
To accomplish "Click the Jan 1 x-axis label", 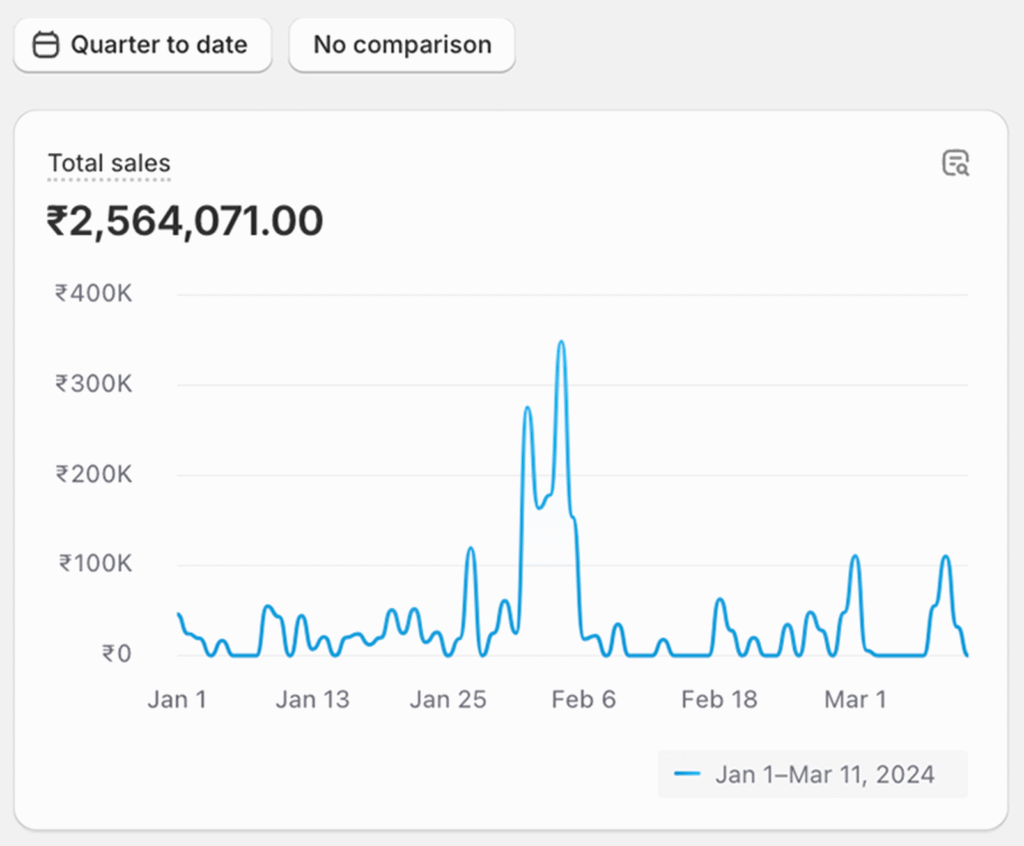I will (x=177, y=699).
